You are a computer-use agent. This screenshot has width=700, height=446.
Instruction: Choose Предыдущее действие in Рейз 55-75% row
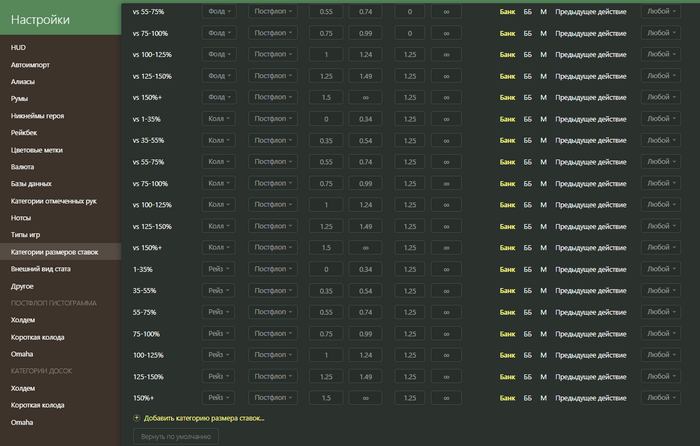(591, 312)
